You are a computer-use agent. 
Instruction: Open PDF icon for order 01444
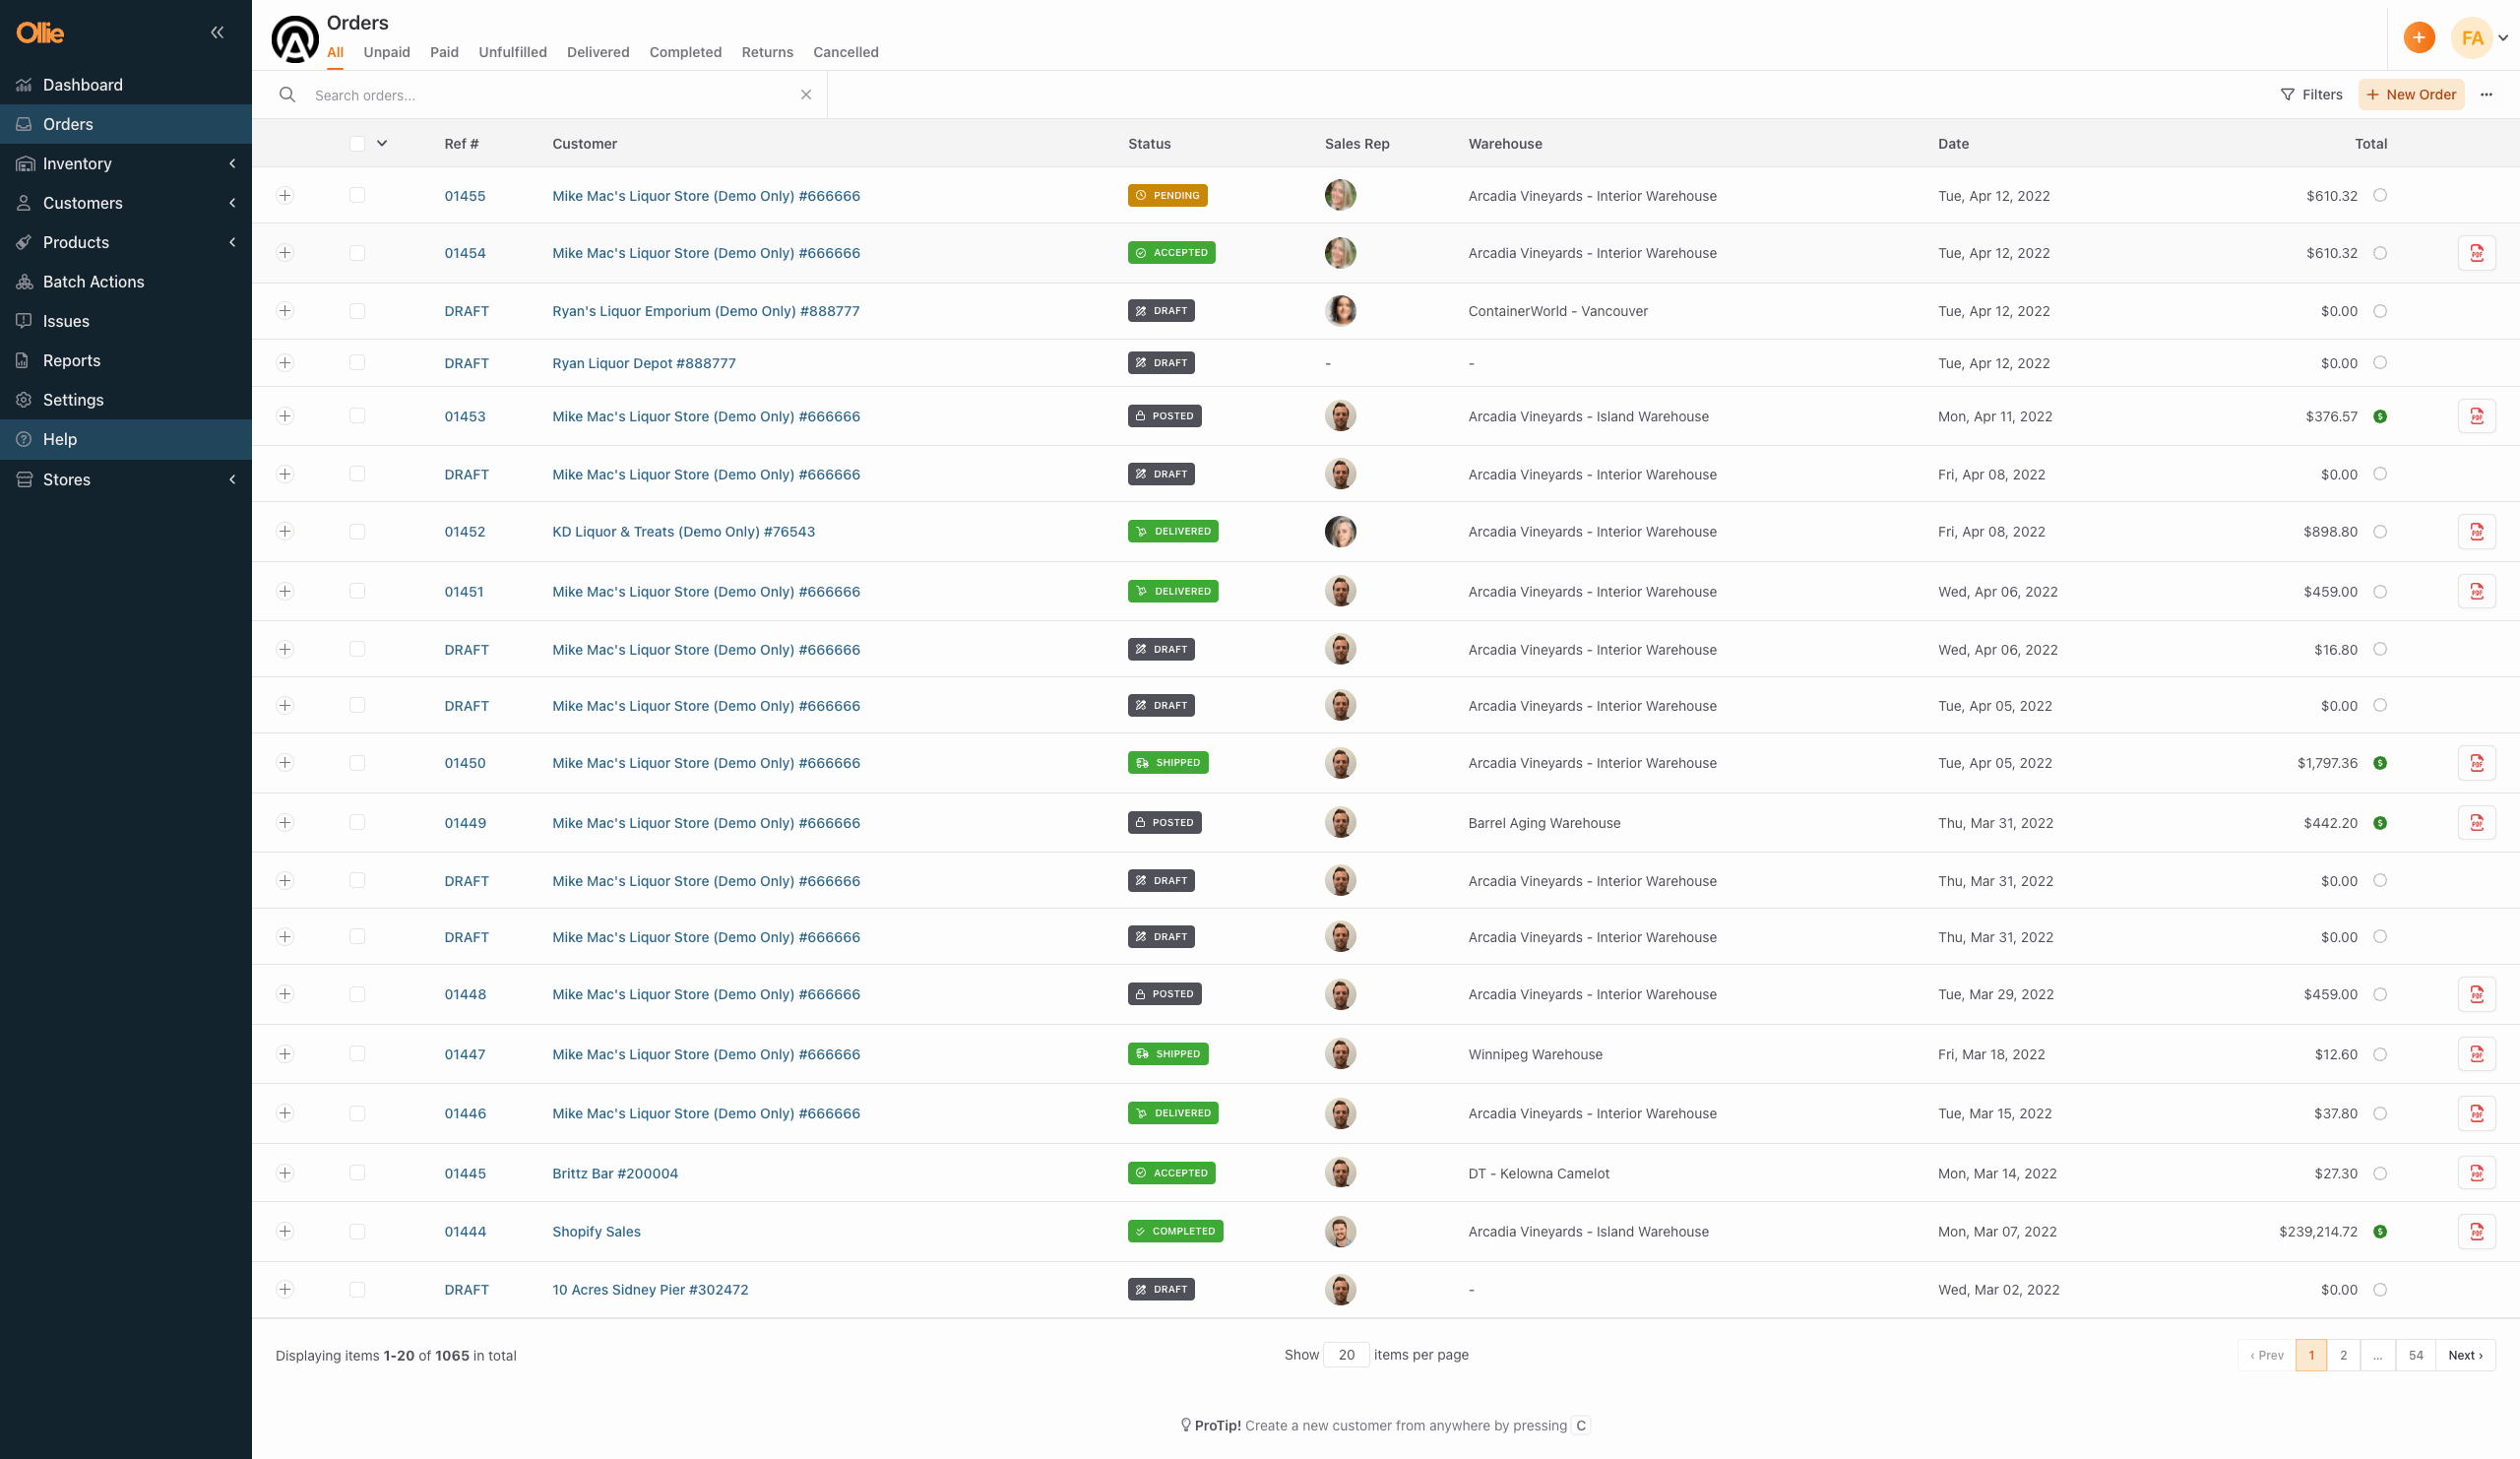2476,1232
